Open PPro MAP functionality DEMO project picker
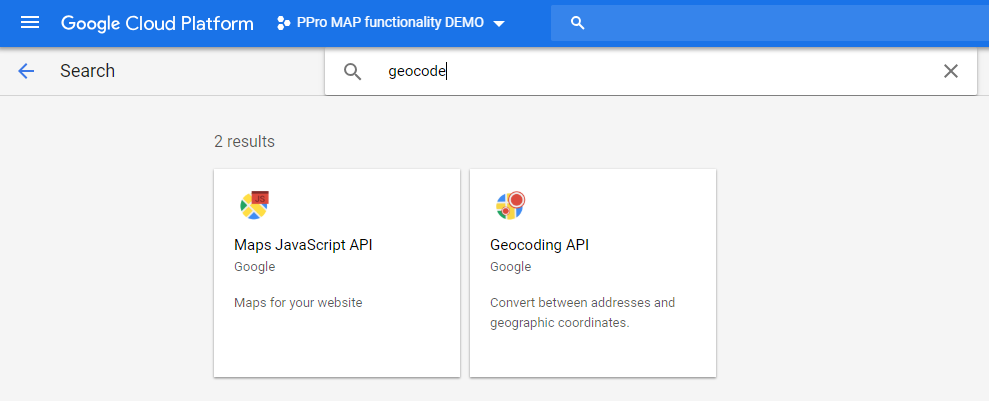The height and width of the screenshot is (401, 989). (x=391, y=23)
